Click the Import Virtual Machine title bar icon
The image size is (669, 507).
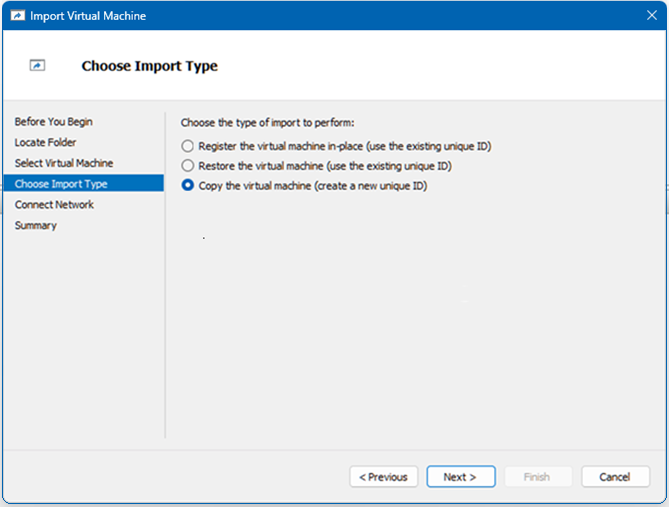click(17, 16)
